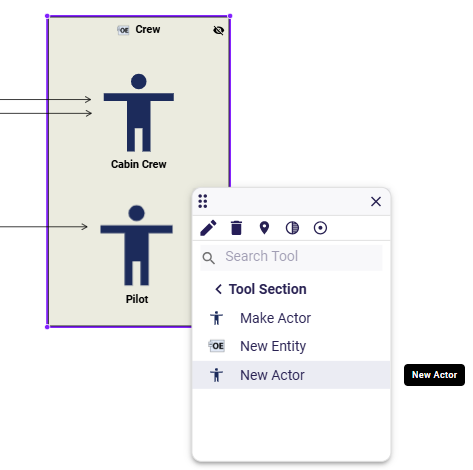Click the location pin icon
The height and width of the screenshot is (470, 473).
[264, 228]
